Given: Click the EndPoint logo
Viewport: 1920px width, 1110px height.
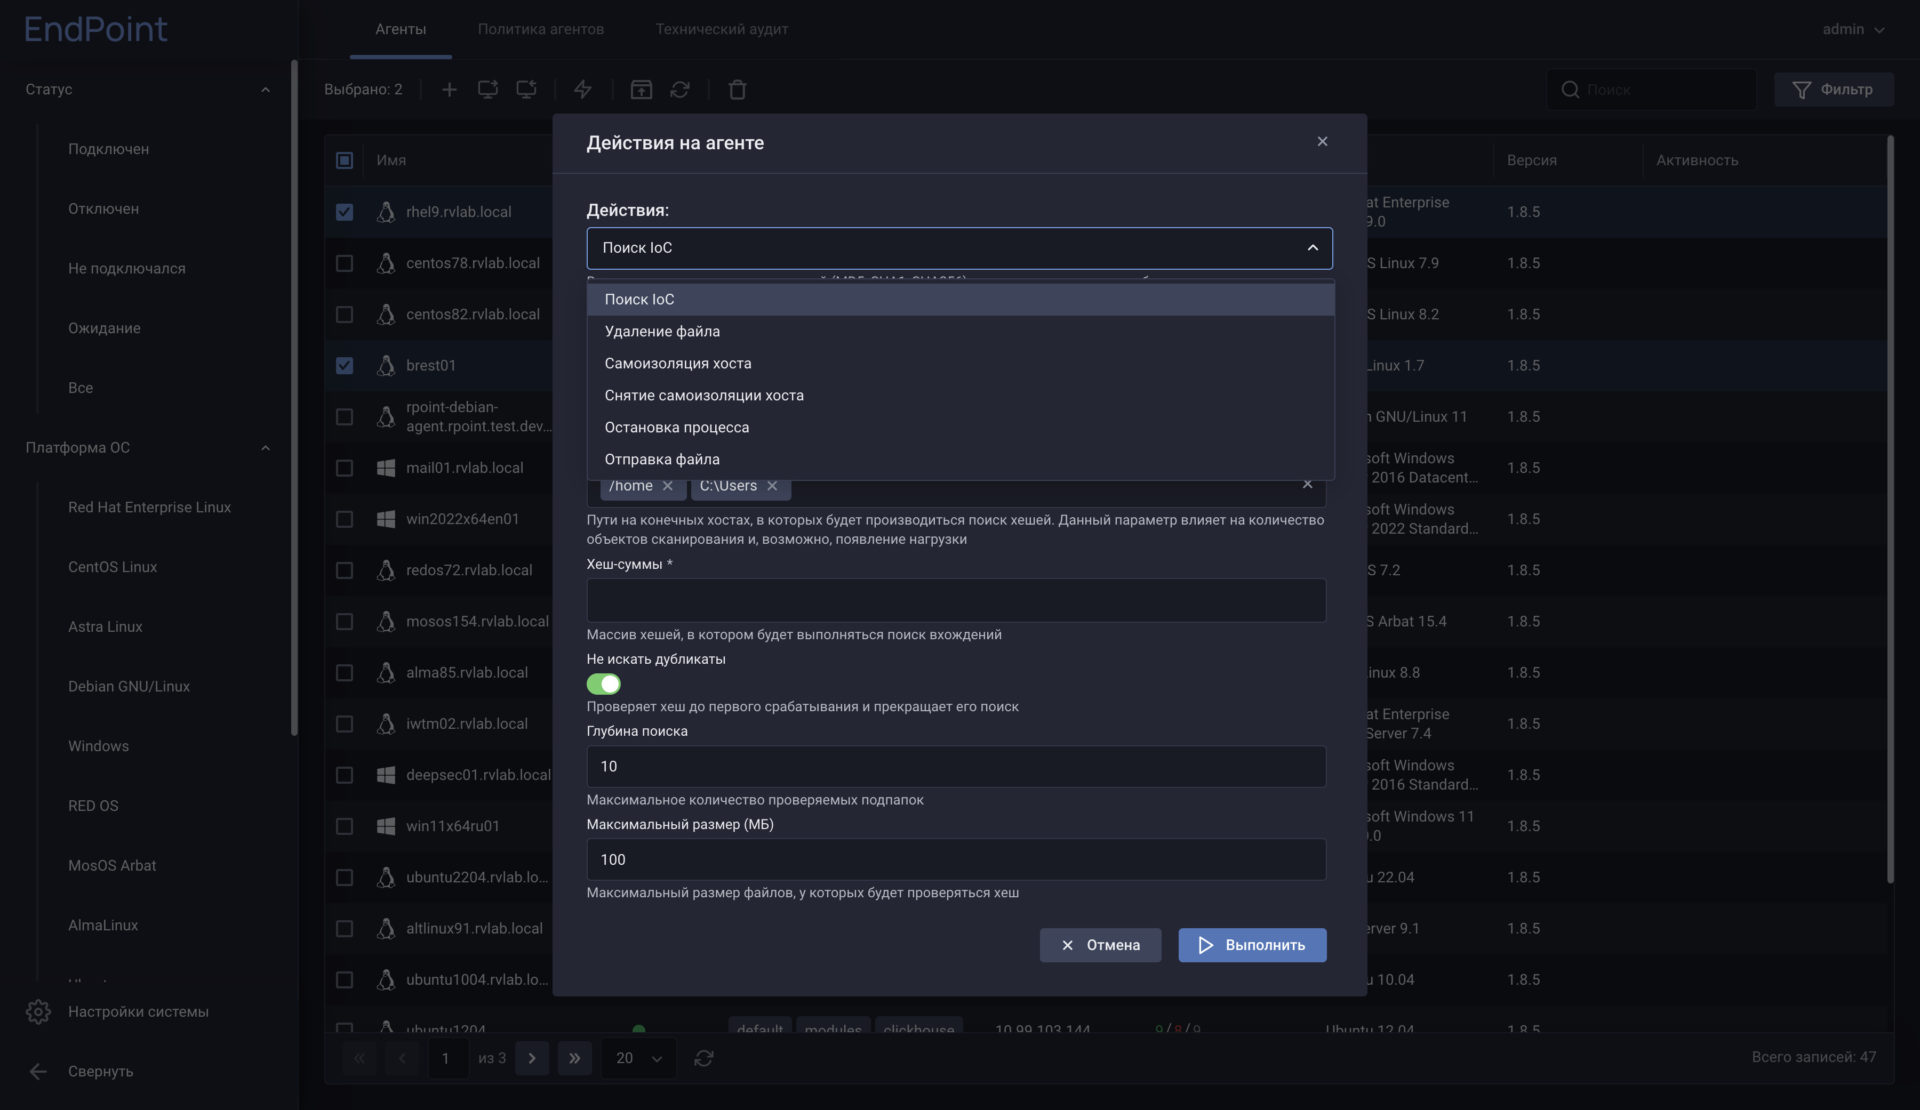Looking at the screenshot, I should click(x=95, y=29).
